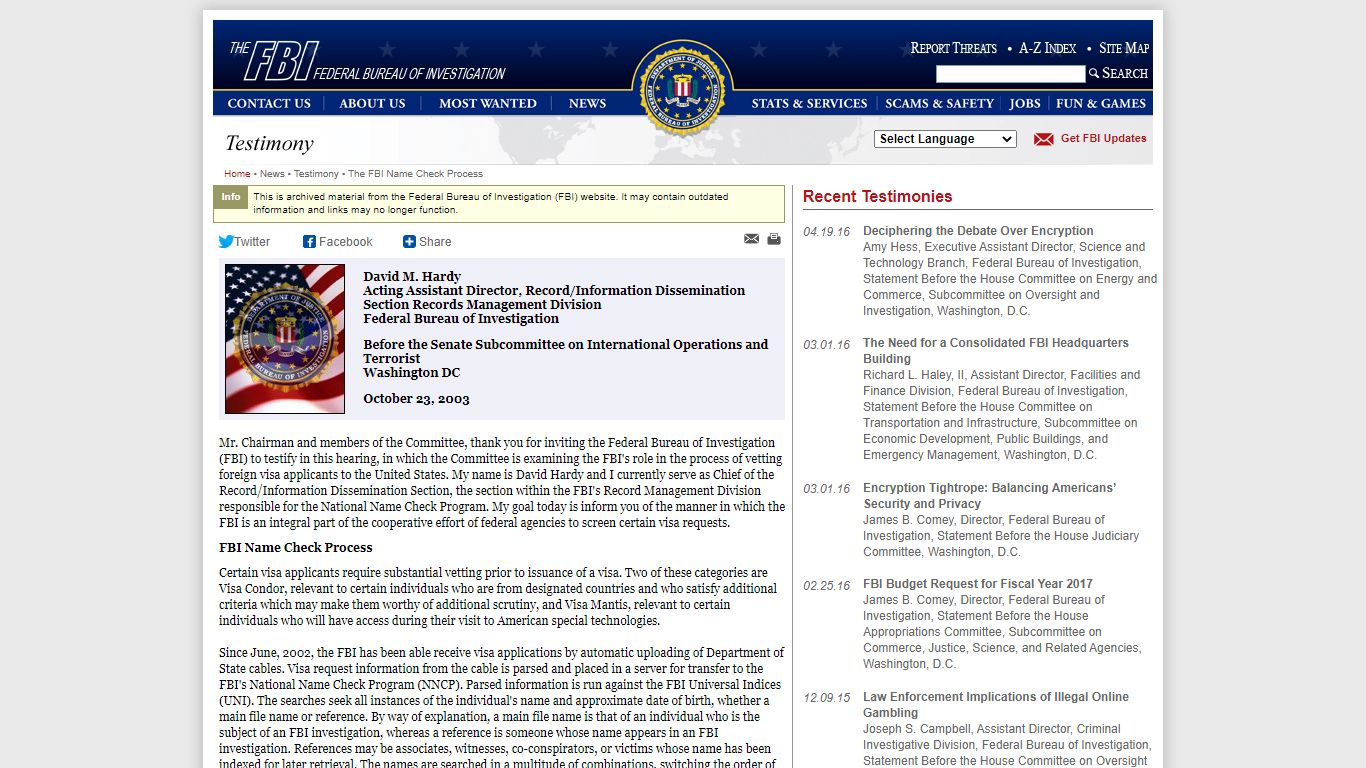Click the FBI seal logo in header
Image resolution: width=1366 pixels, height=768 pixels.
click(x=683, y=90)
